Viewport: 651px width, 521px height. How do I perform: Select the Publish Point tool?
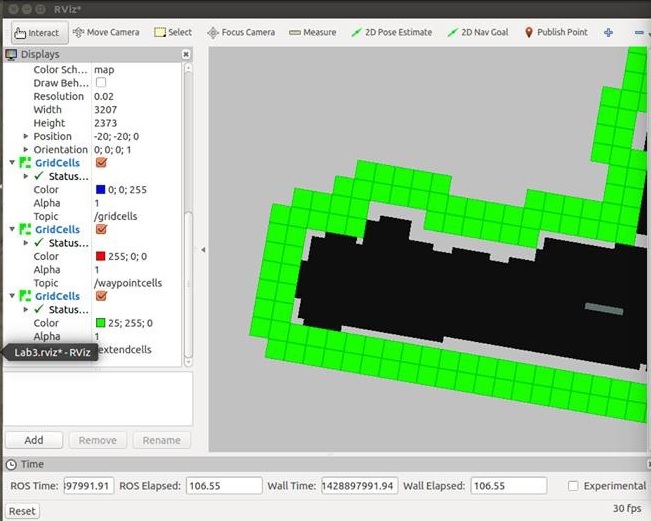556,32
